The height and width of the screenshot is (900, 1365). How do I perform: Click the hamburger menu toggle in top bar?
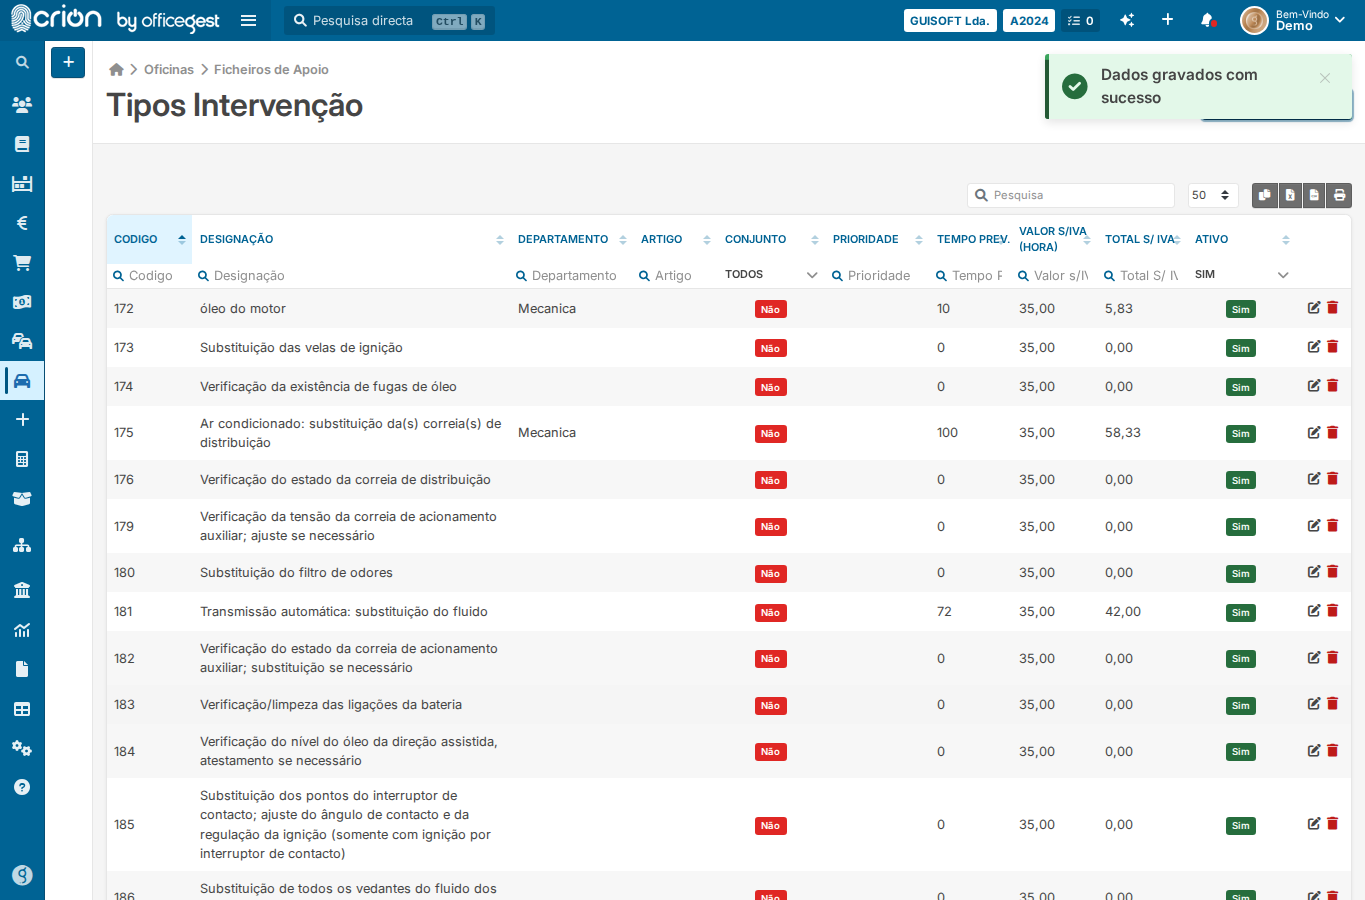click(x=249, y=20)
